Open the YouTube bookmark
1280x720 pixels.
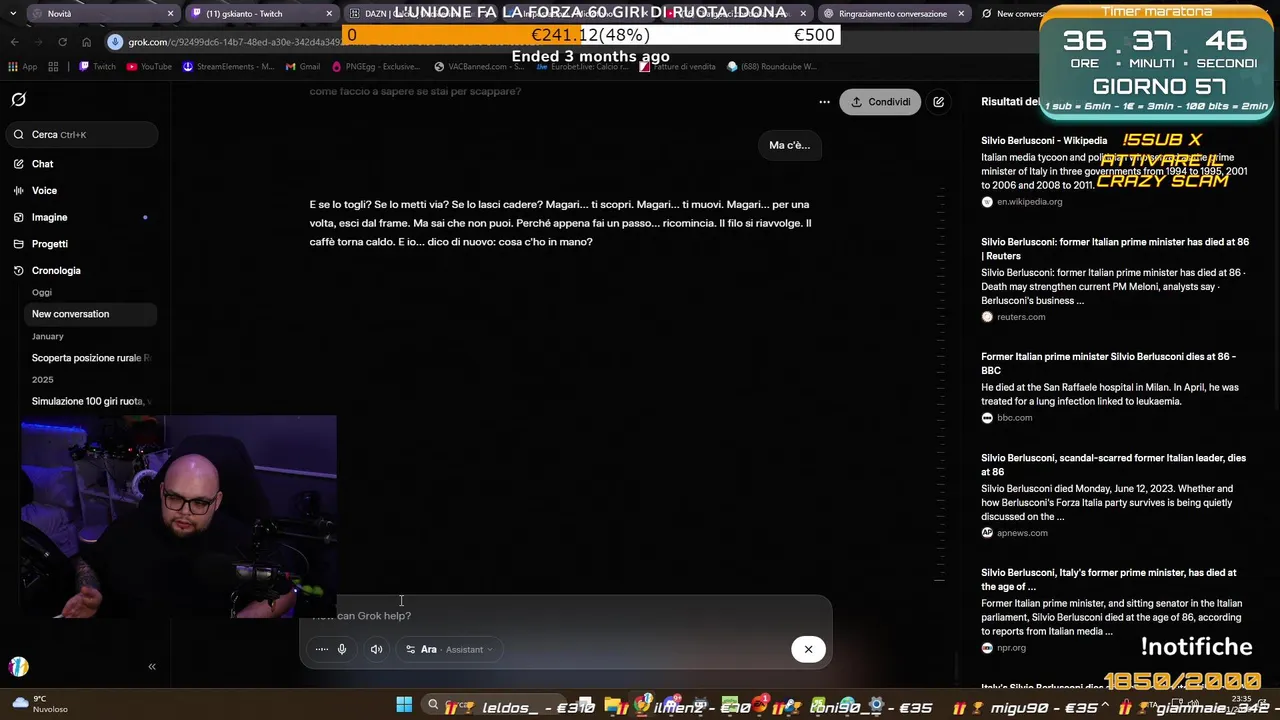point(149,67)
